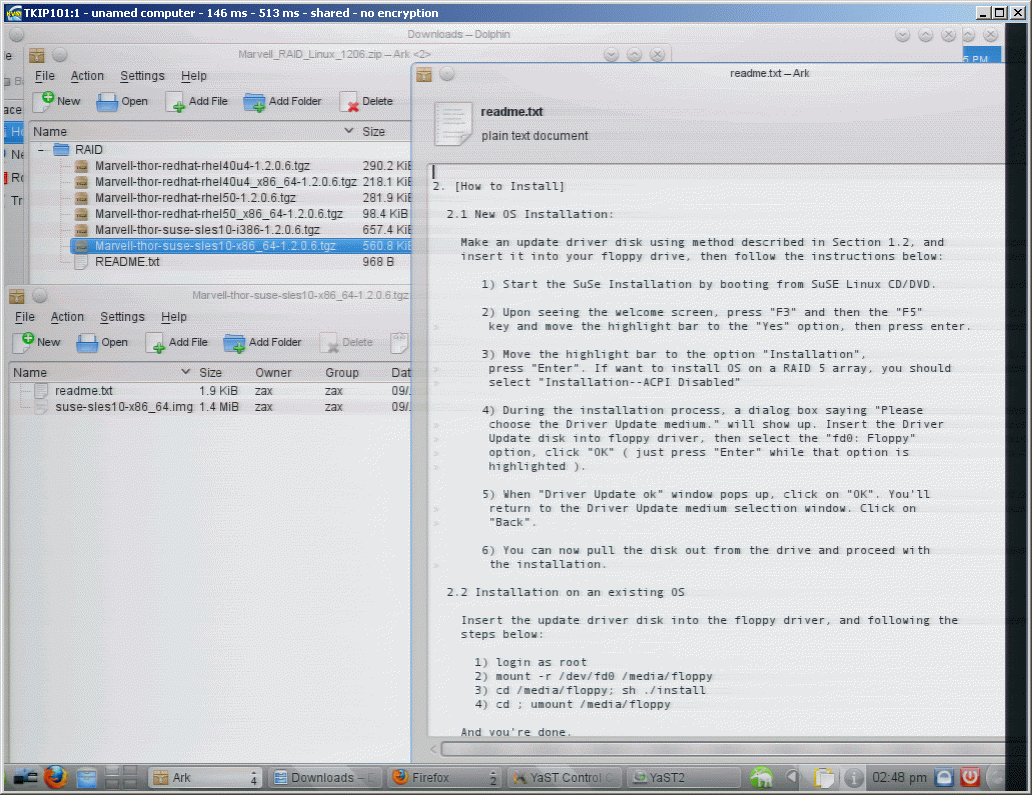Select readme.txt row in lower Ark window
This screenshot has width=1032, height=795.
point(211,390)
